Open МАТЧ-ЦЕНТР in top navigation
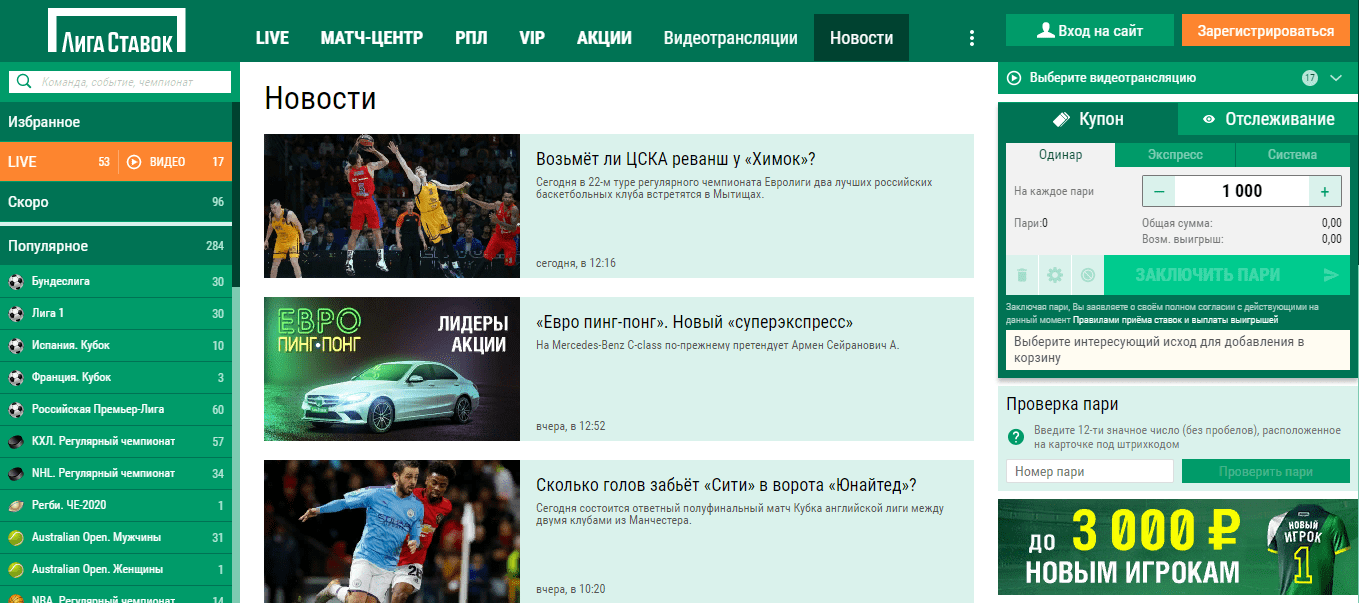Screen dimensions: 1359x603 pos(372,38)
